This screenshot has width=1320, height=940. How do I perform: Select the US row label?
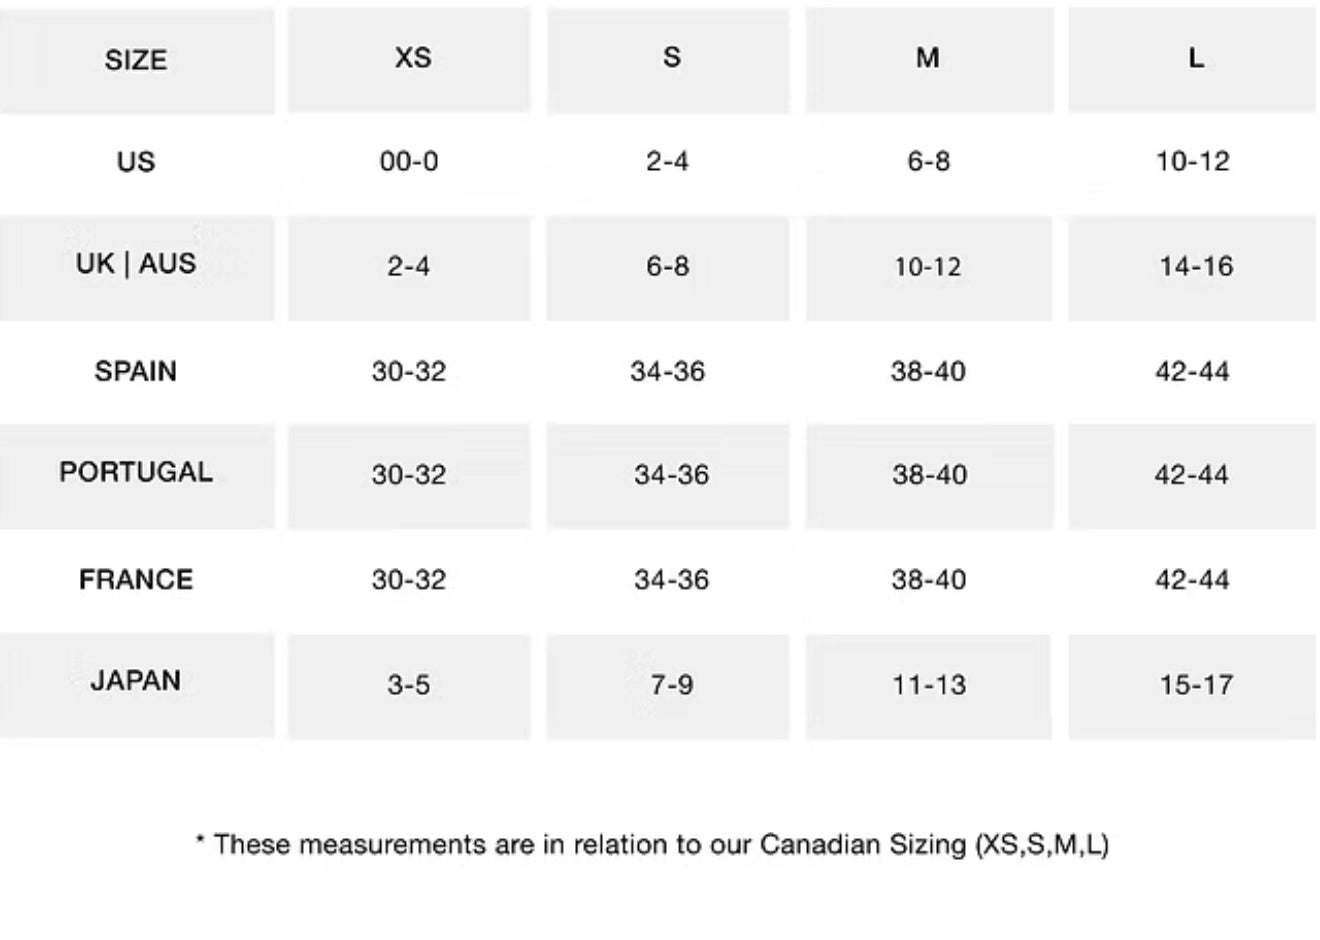click(136, 161)
